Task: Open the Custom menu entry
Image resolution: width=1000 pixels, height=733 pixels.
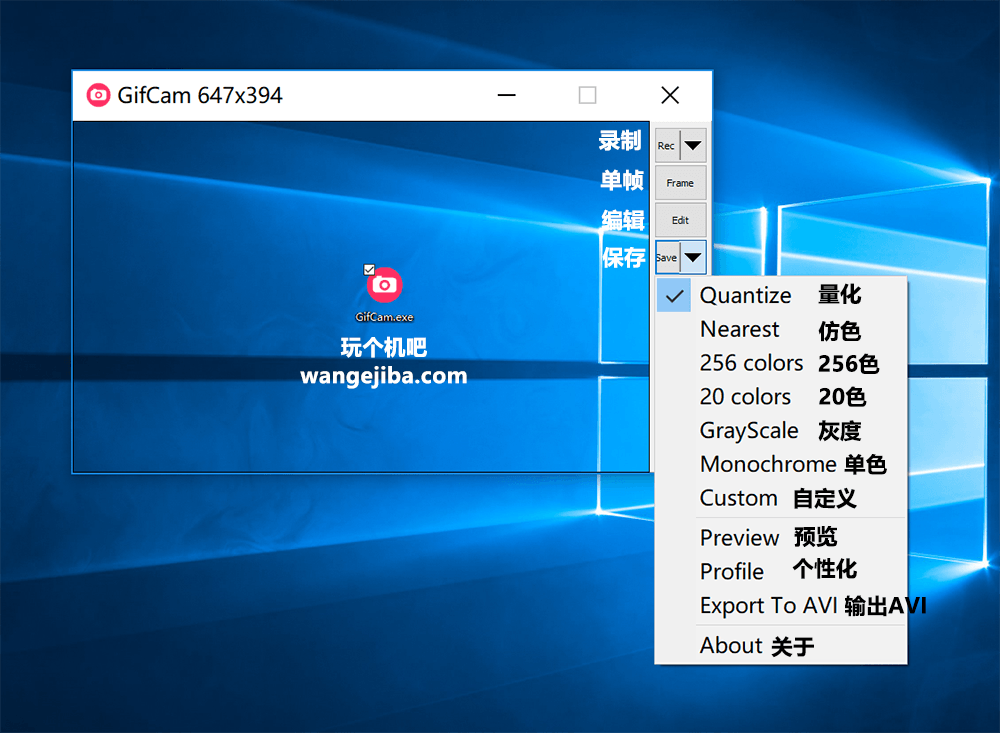Action: click(739, 498)
